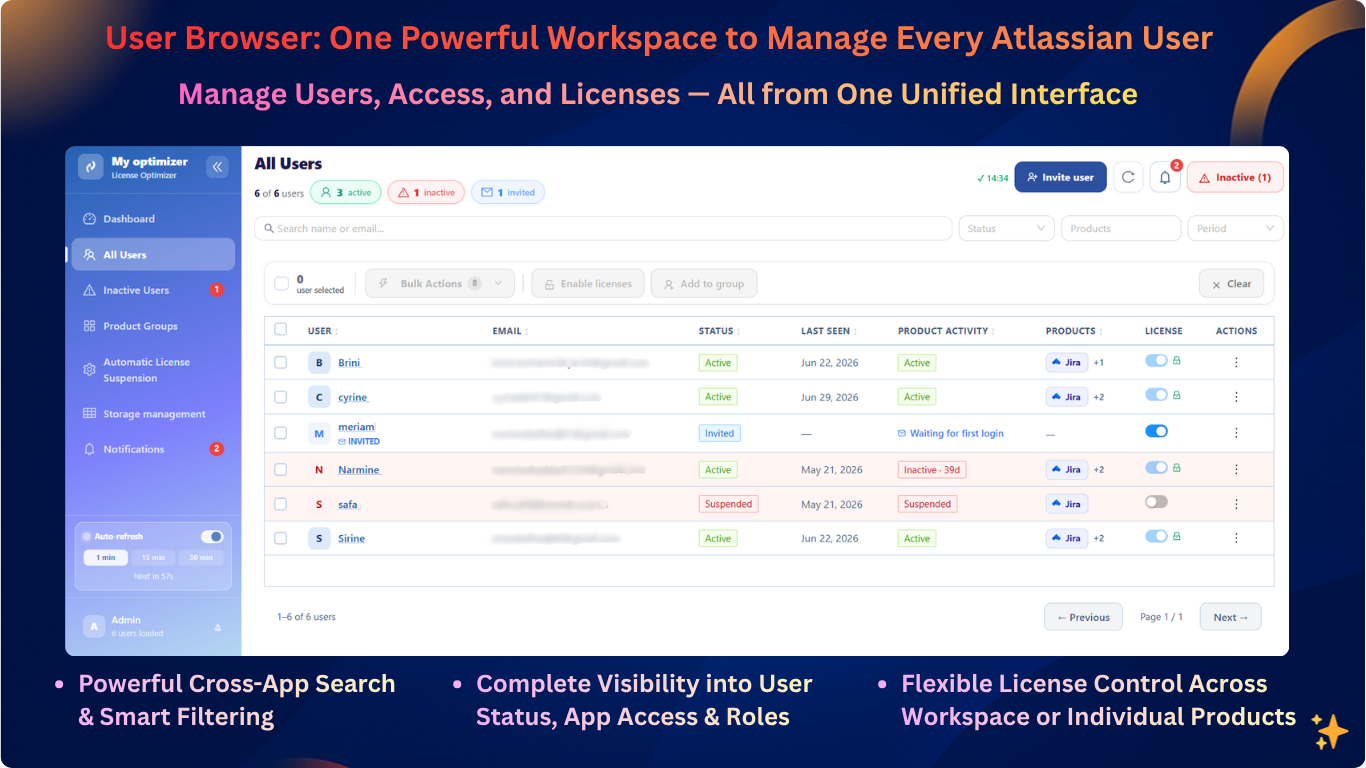Collapse the sidebar with double-chevron icon
Screen dimensions: 1366x768
[x=217, y=167]
